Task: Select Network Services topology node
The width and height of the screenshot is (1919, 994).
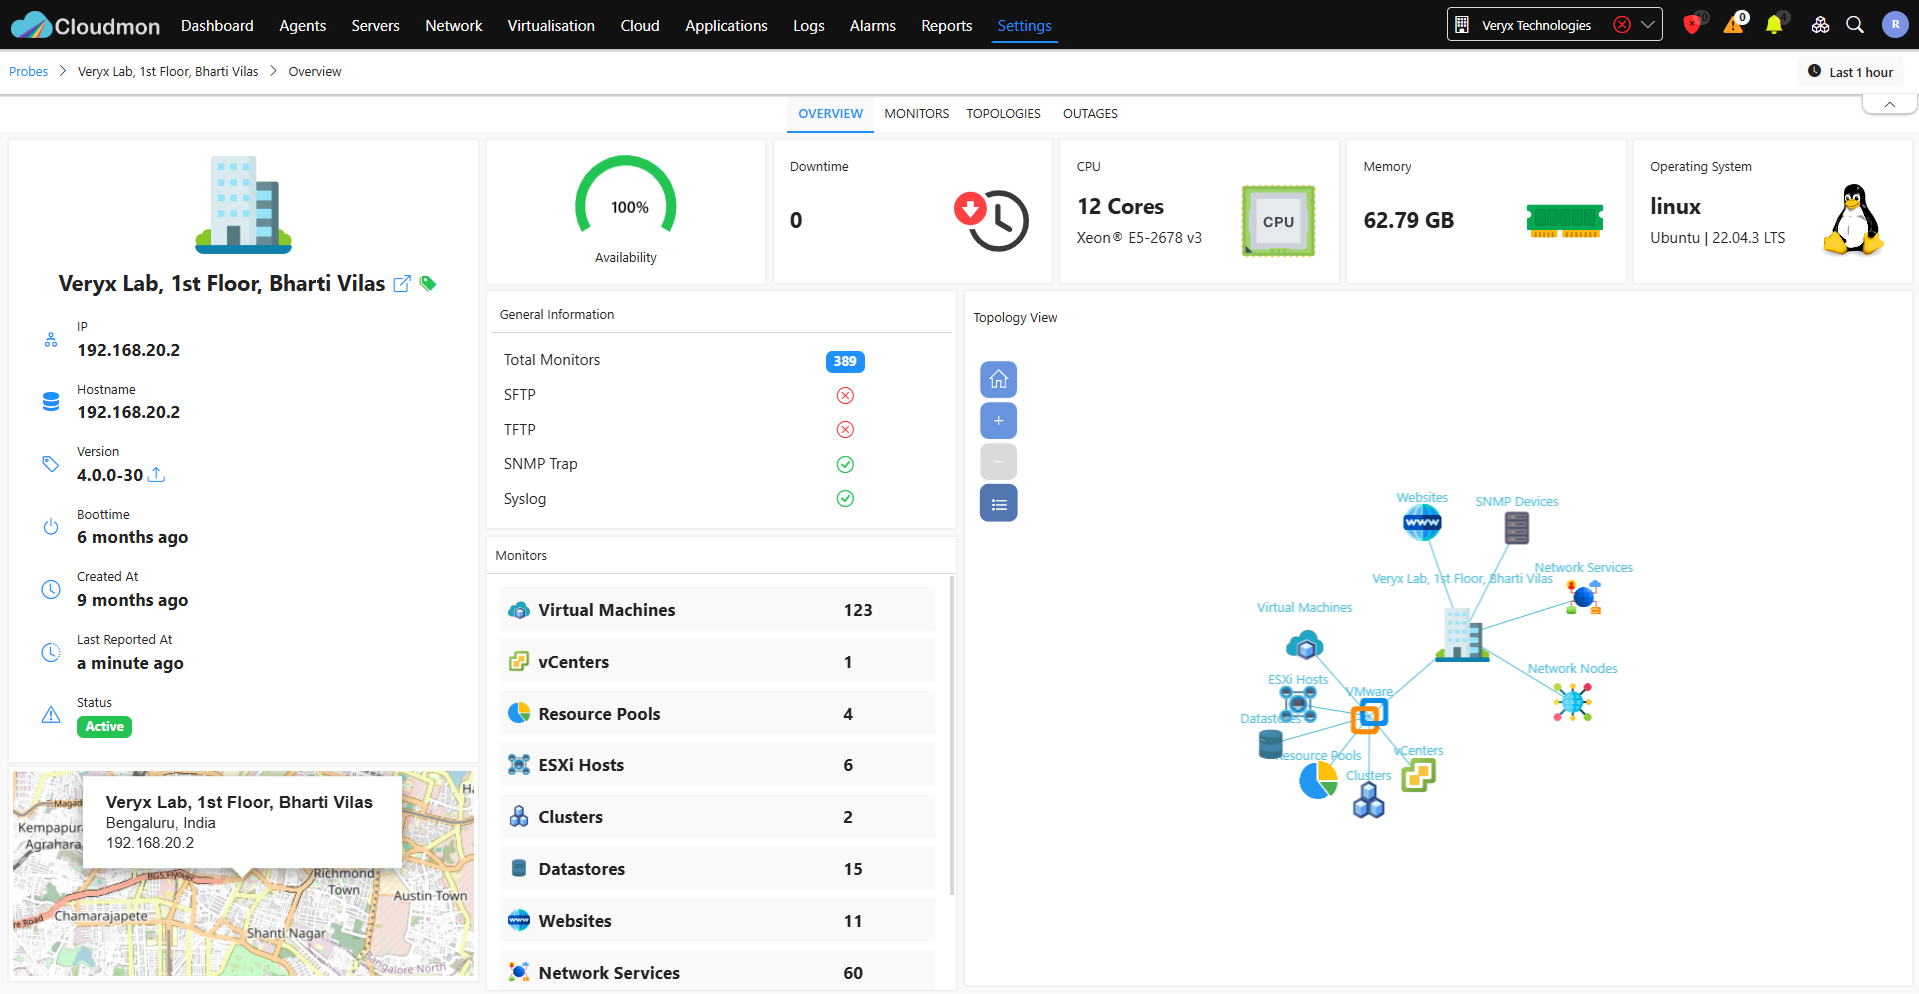Action: (x=1583, y=597)
